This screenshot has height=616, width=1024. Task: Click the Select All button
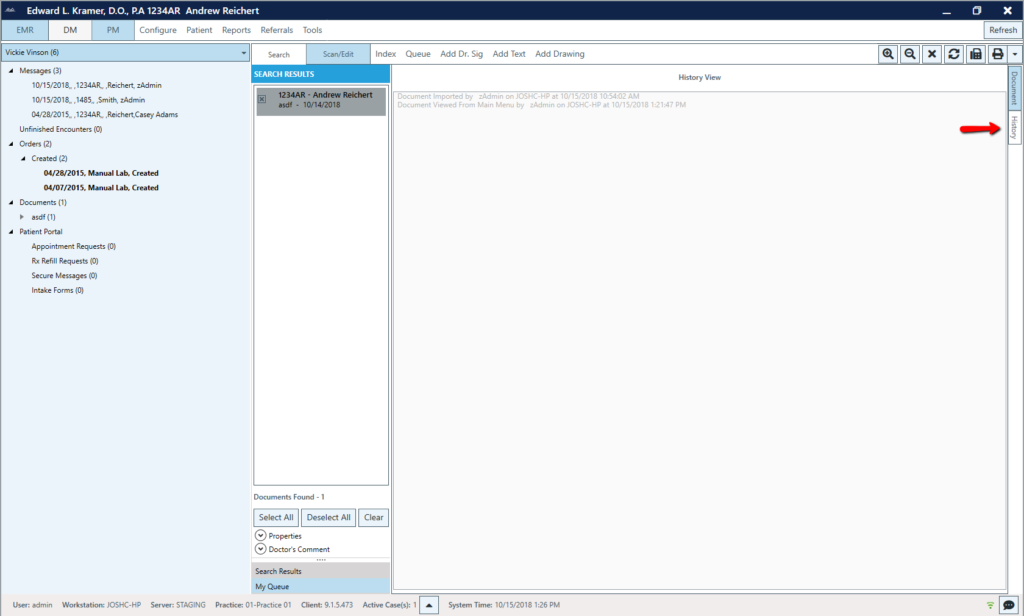point(276,517)
